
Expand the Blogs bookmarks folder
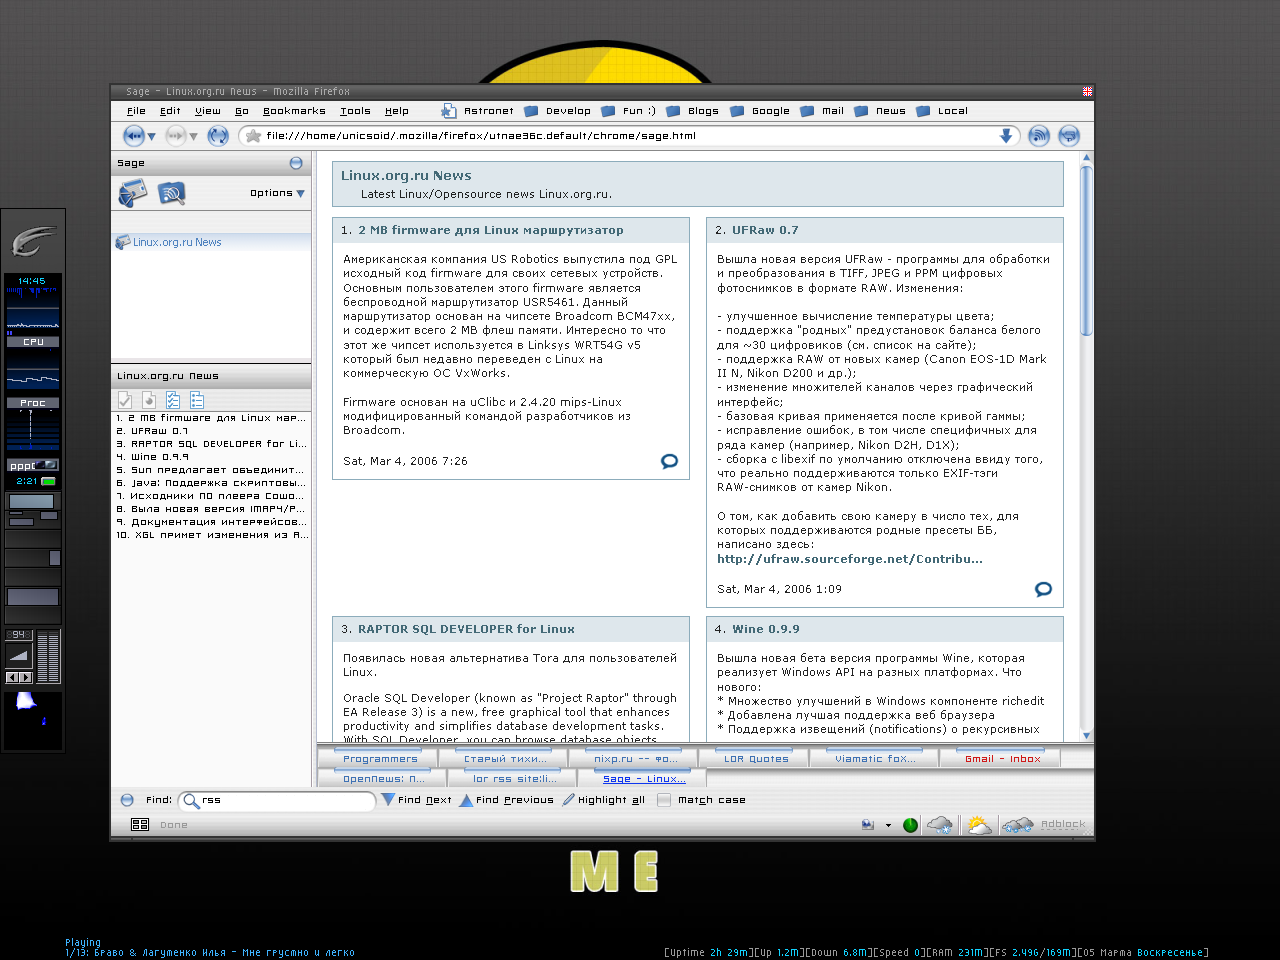tap(693, 111)
